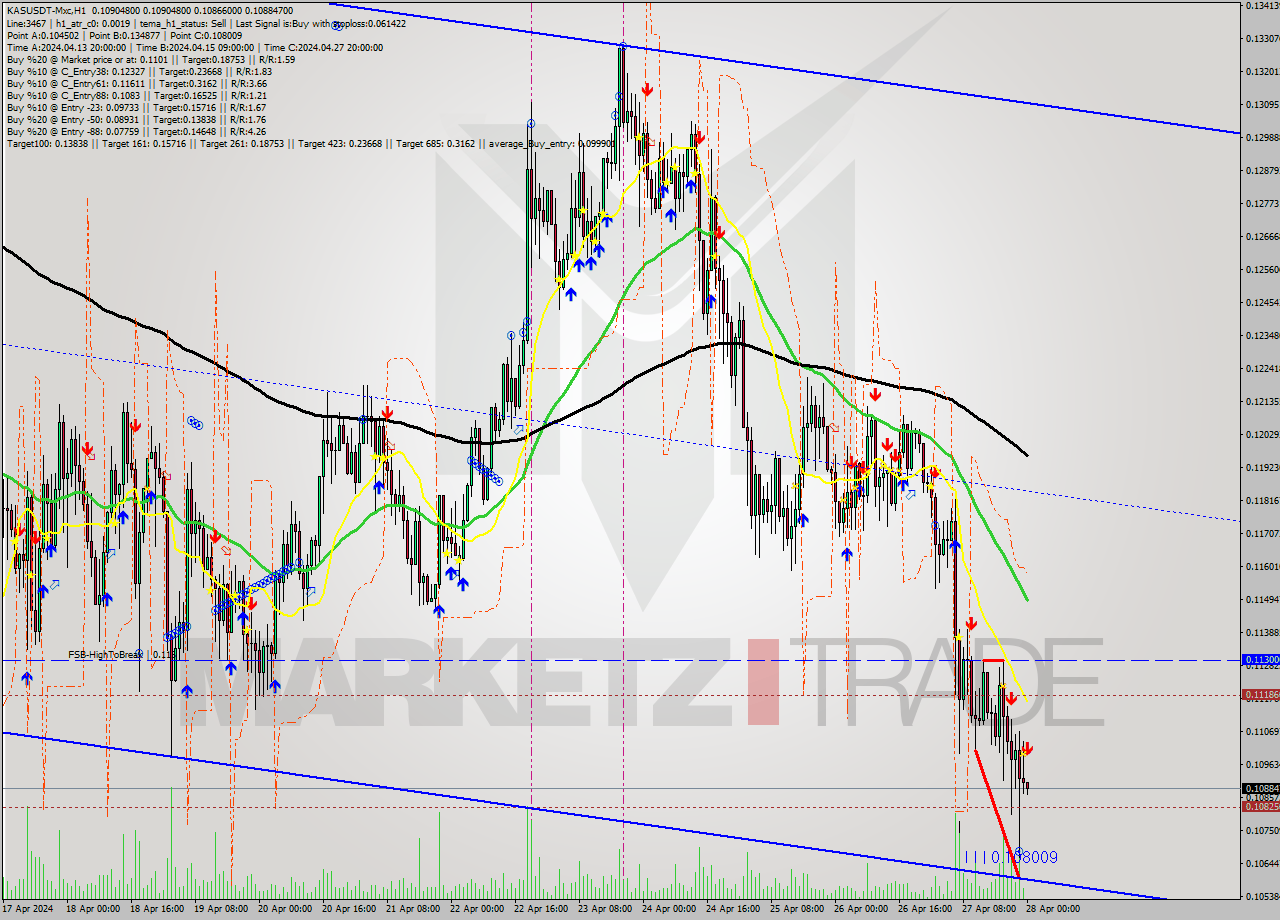
Task: Click the 0.12348 price axis label
Action: [1261, 335]
